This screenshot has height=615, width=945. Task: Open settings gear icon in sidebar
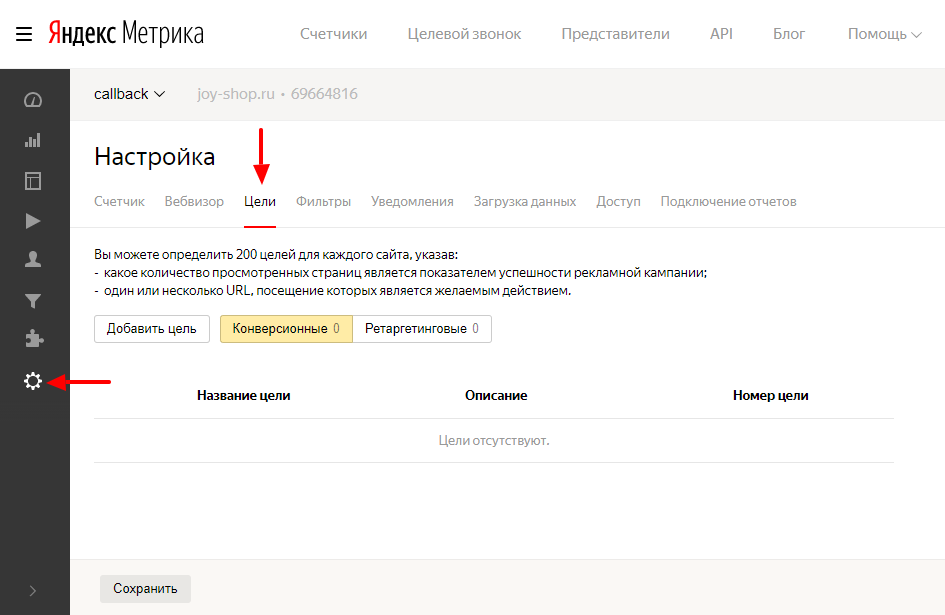pos(33,381)
